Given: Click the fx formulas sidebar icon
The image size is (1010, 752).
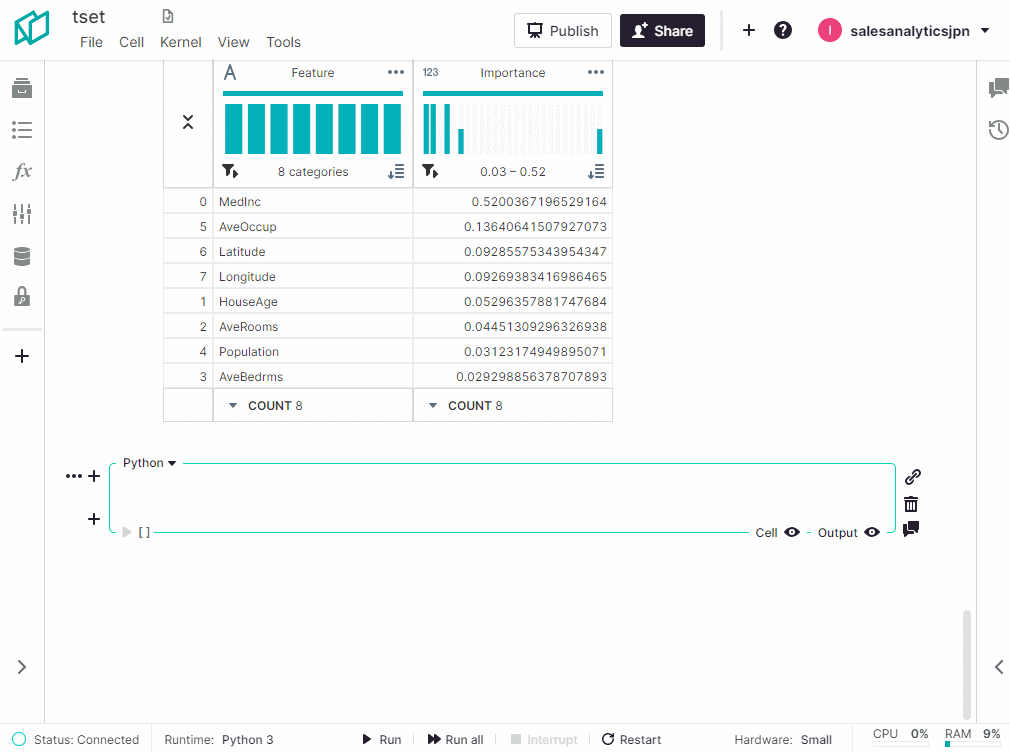Looking at the screenshot, I should pos(22,172).
